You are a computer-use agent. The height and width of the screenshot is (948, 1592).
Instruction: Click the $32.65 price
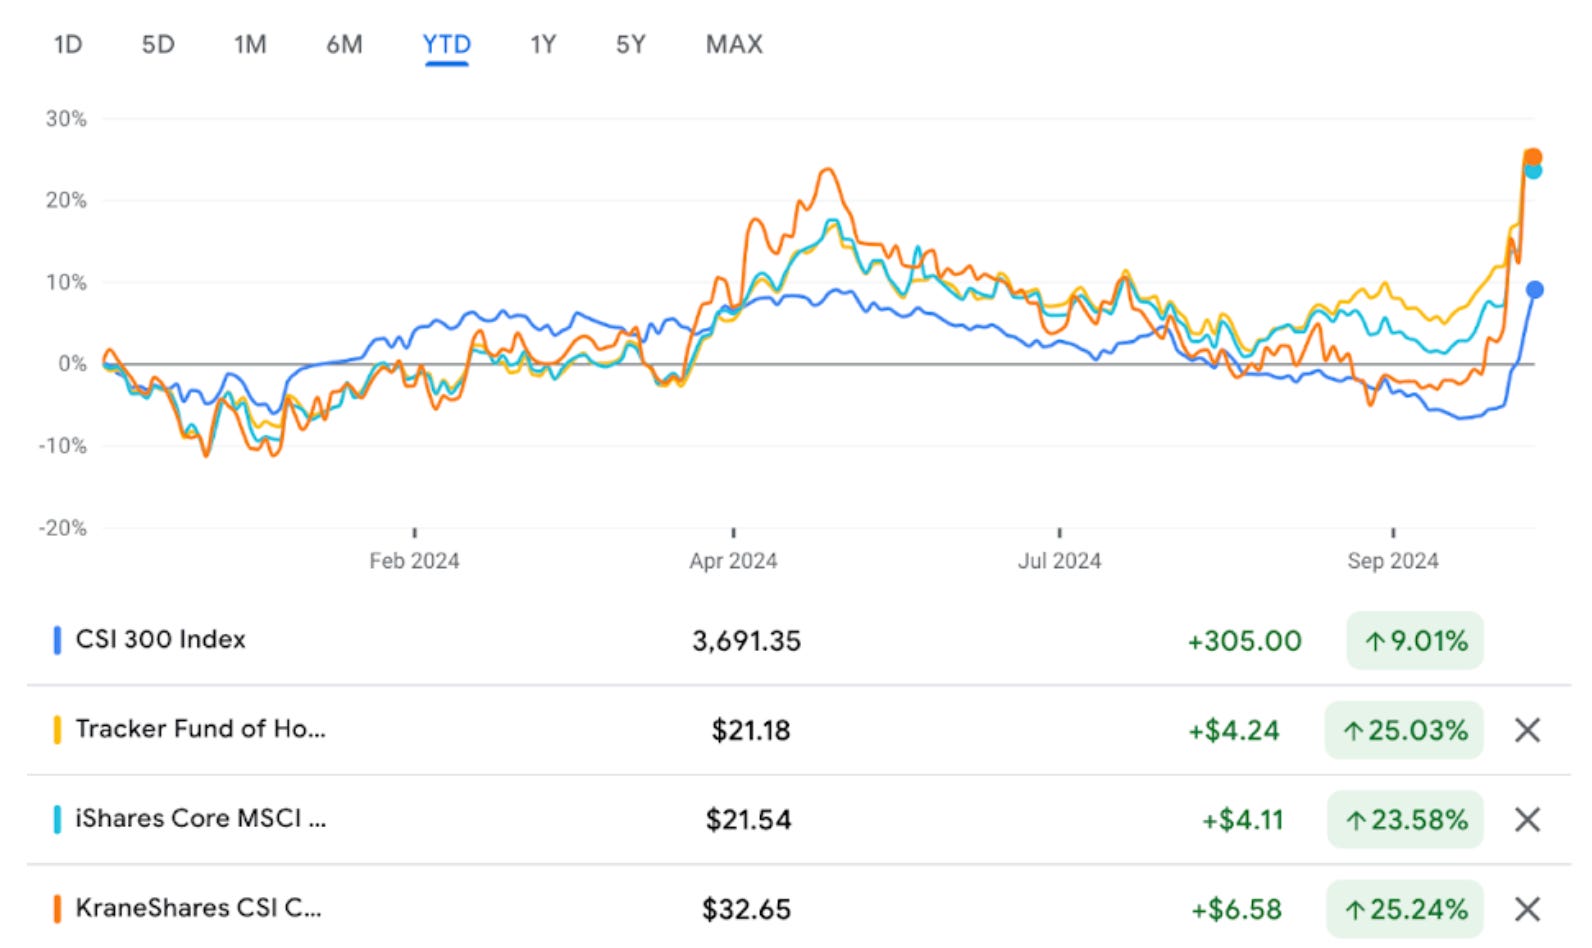746,910
